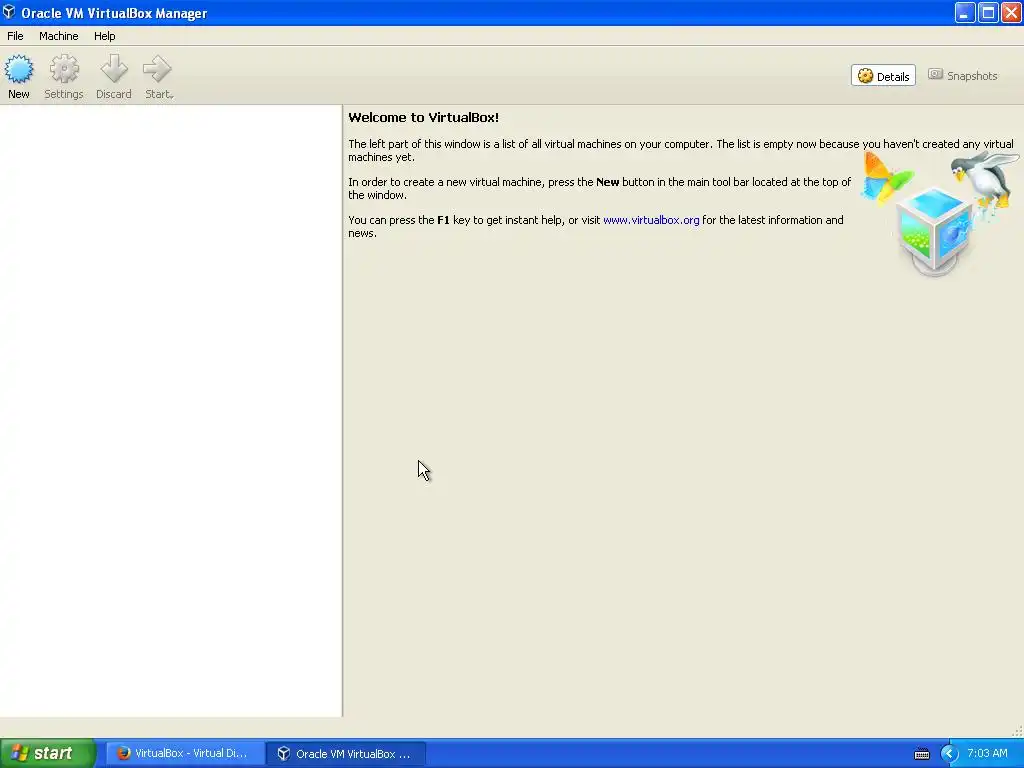
Task: Open the Windows start menu
Action: [48, 753]
